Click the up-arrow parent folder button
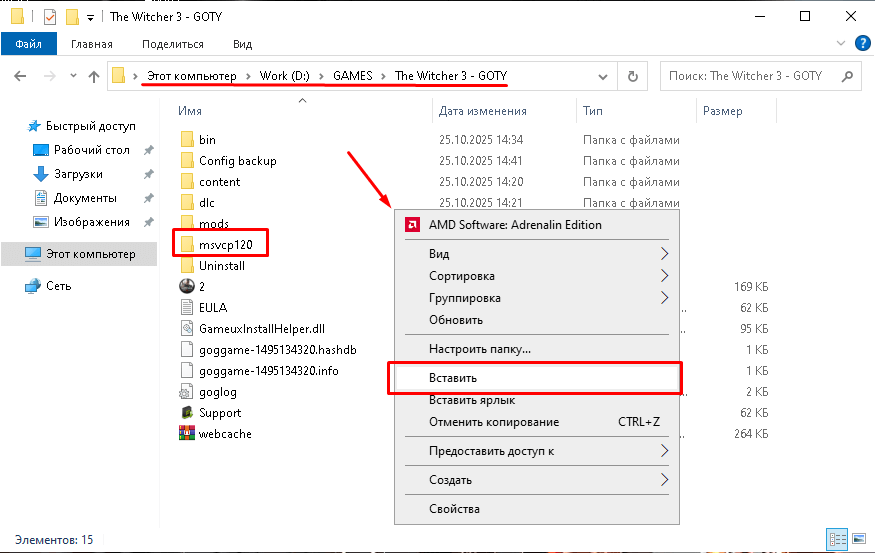The width and height of the screenshot is (875, 553). [94, 76]
